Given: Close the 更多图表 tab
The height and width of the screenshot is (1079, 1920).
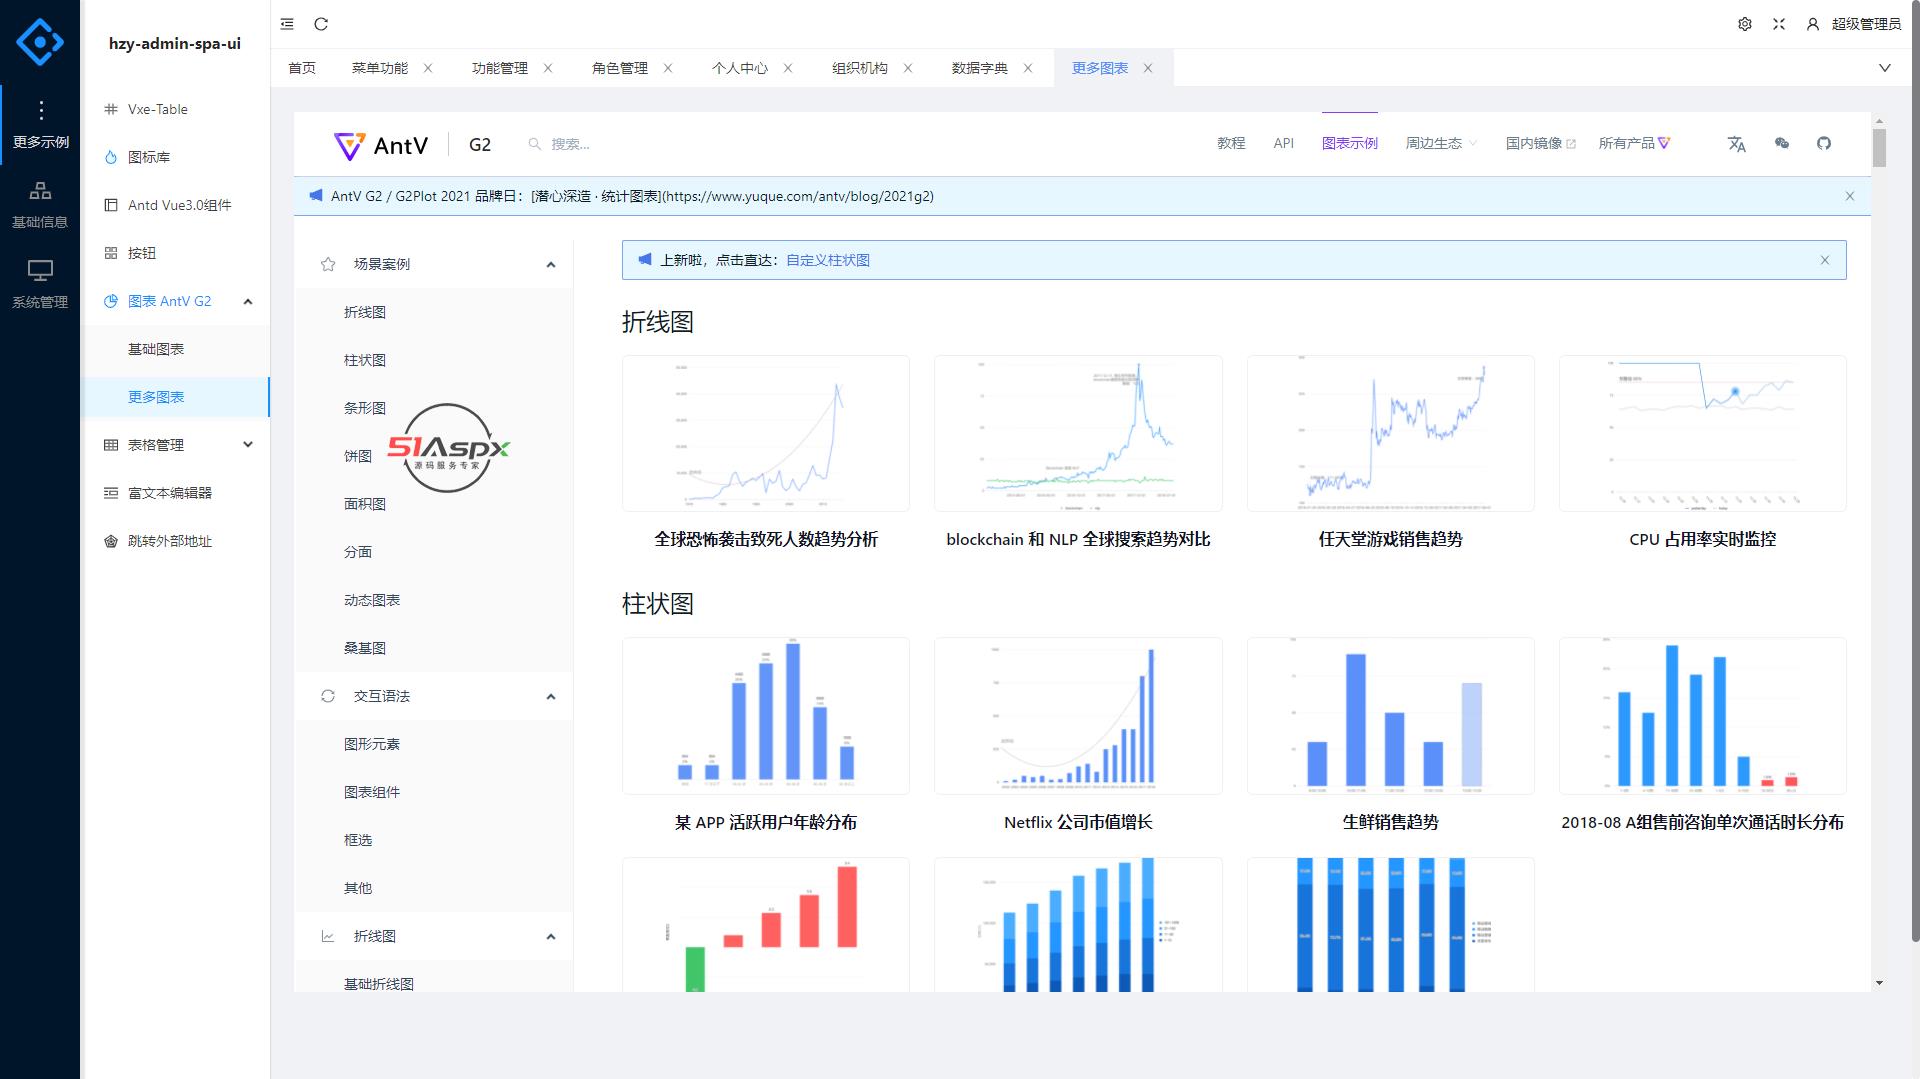Looking at the screenshot, I should [x=1148, y=68].
